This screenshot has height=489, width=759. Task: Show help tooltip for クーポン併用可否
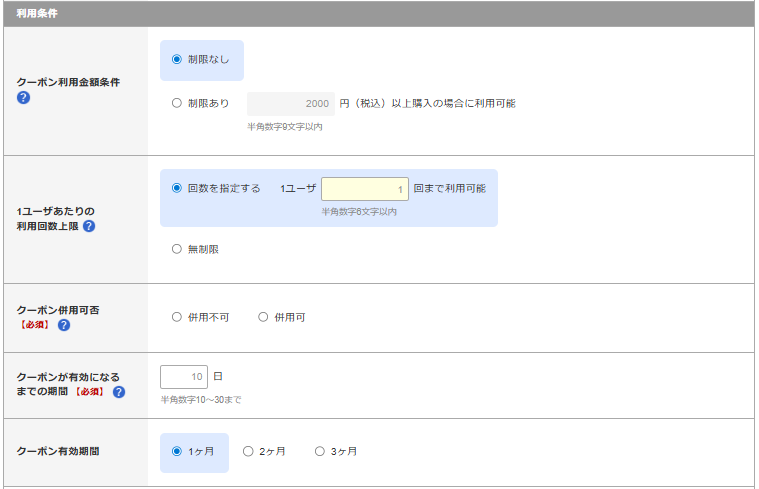click(x=64, y=325)
